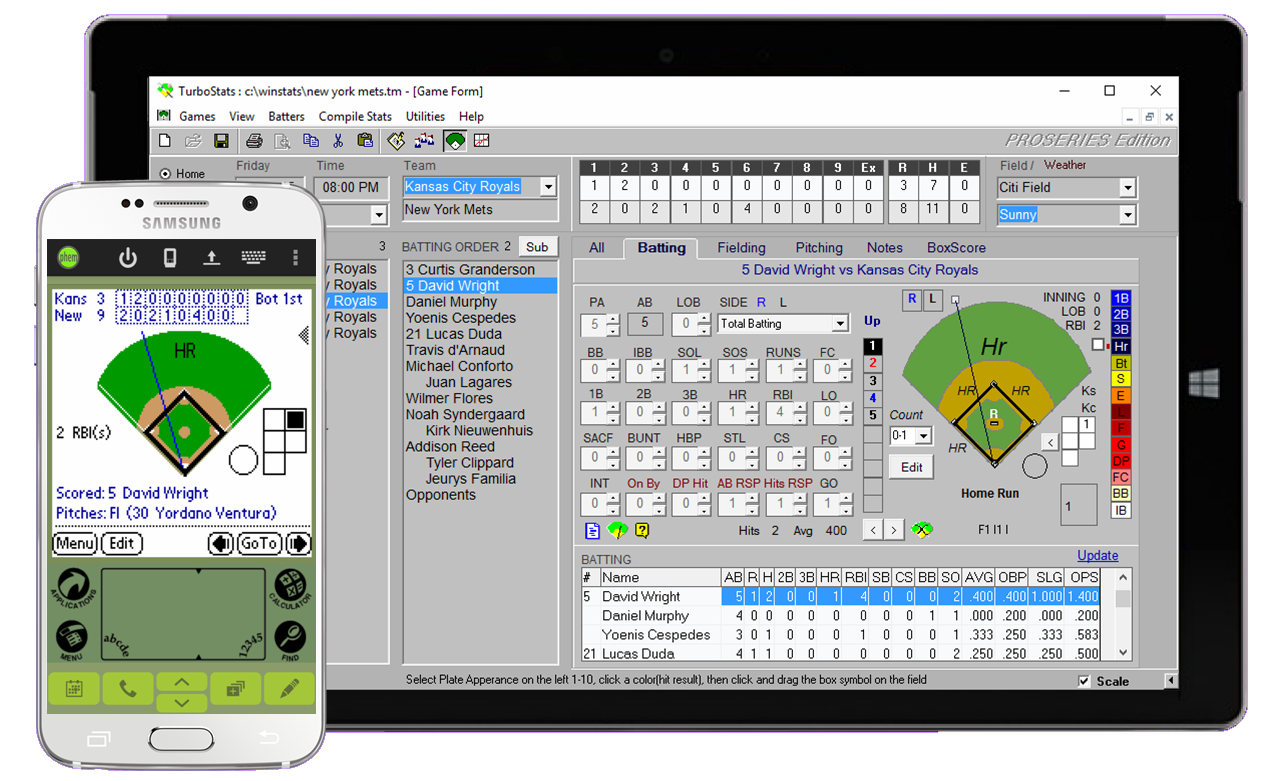Tap the Edit button on the phone
The width and height of the screenshot is (1269, 781).
click(121, 543)
